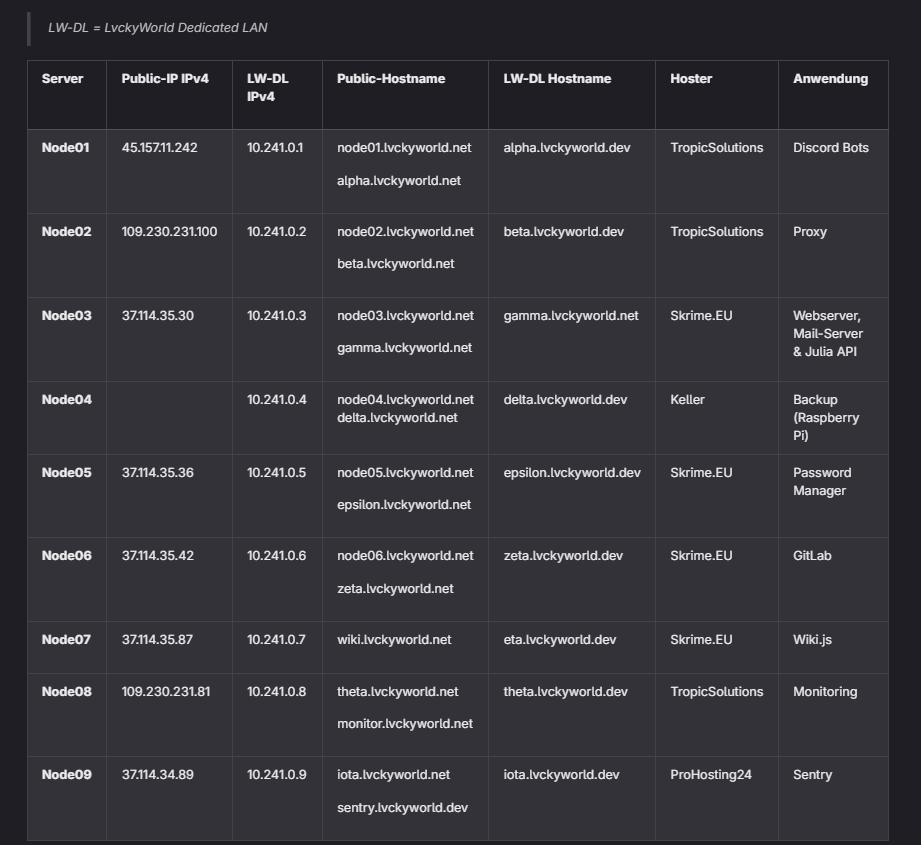Image resolution: width=921 pixels, height=845 pixels.
Task: Click the Hoster column header
Action: click(691, 79)
